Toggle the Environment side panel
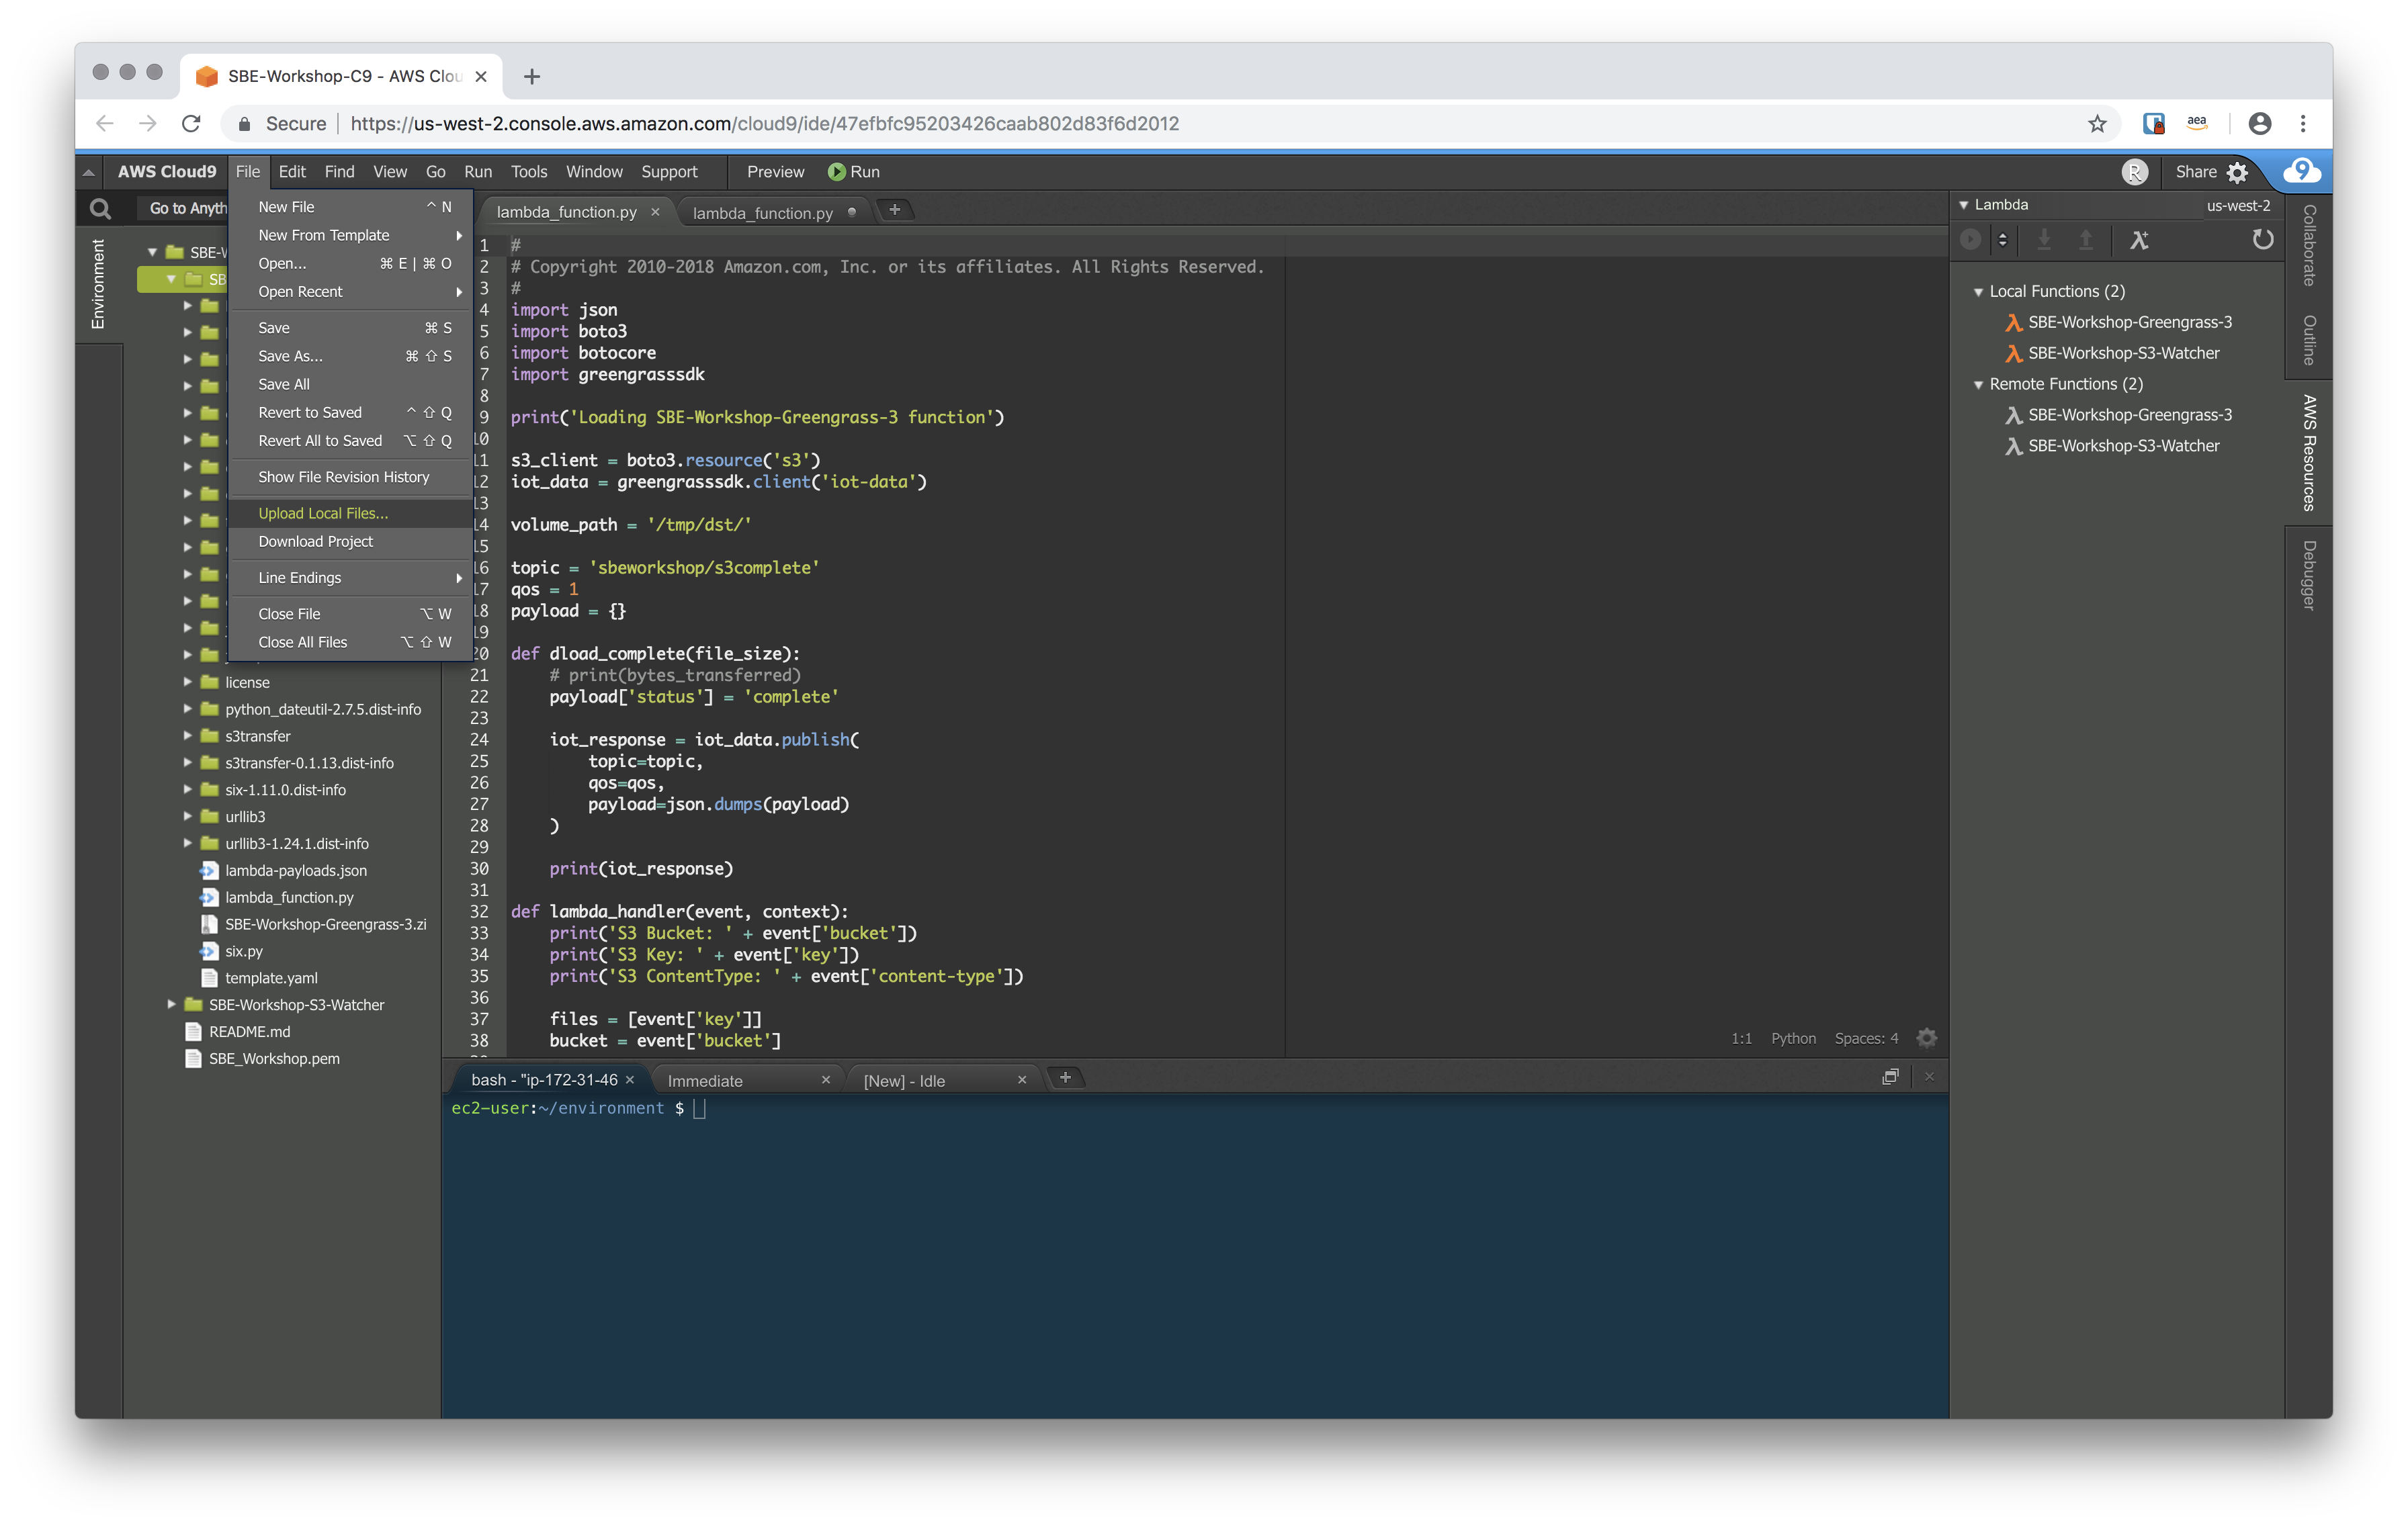 [98, 284]
